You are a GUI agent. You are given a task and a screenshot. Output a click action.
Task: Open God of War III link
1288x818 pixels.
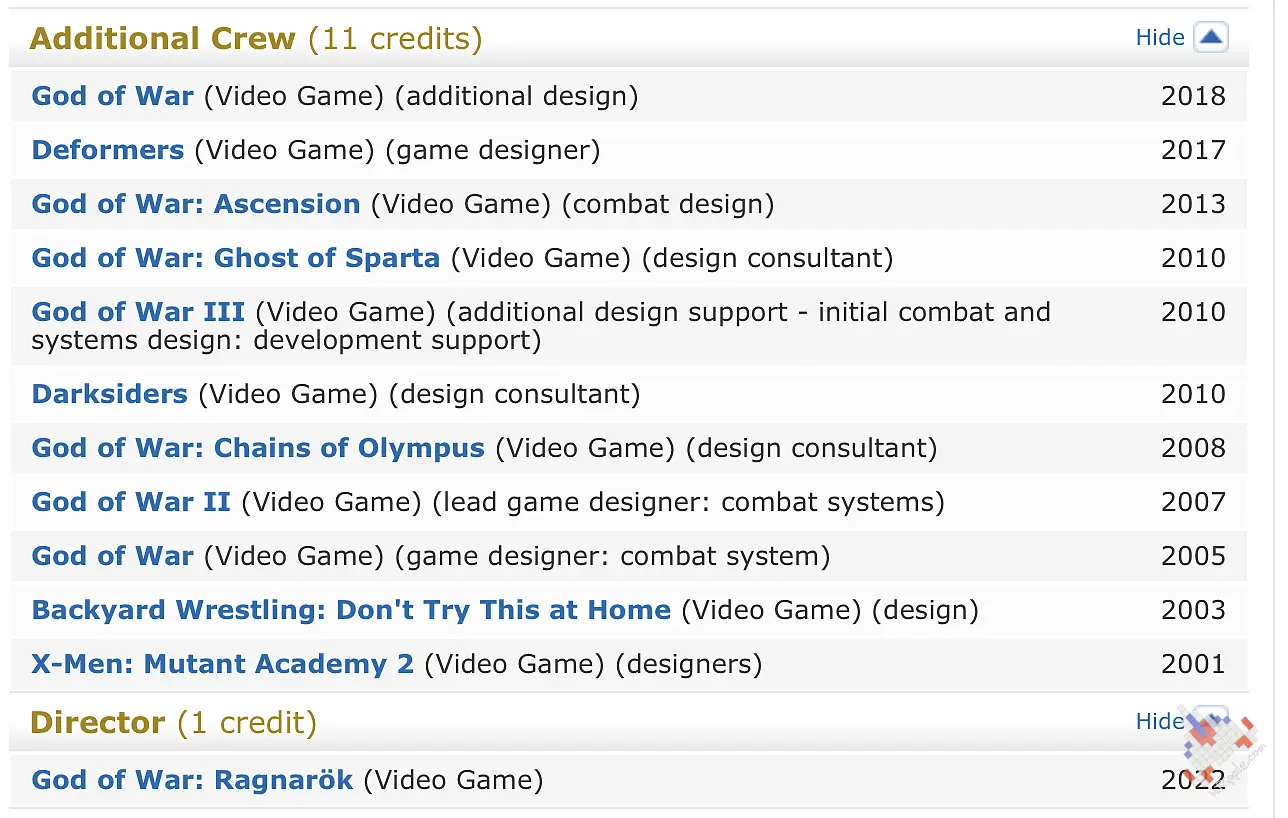pyautogui.click(x=138, y=312)
